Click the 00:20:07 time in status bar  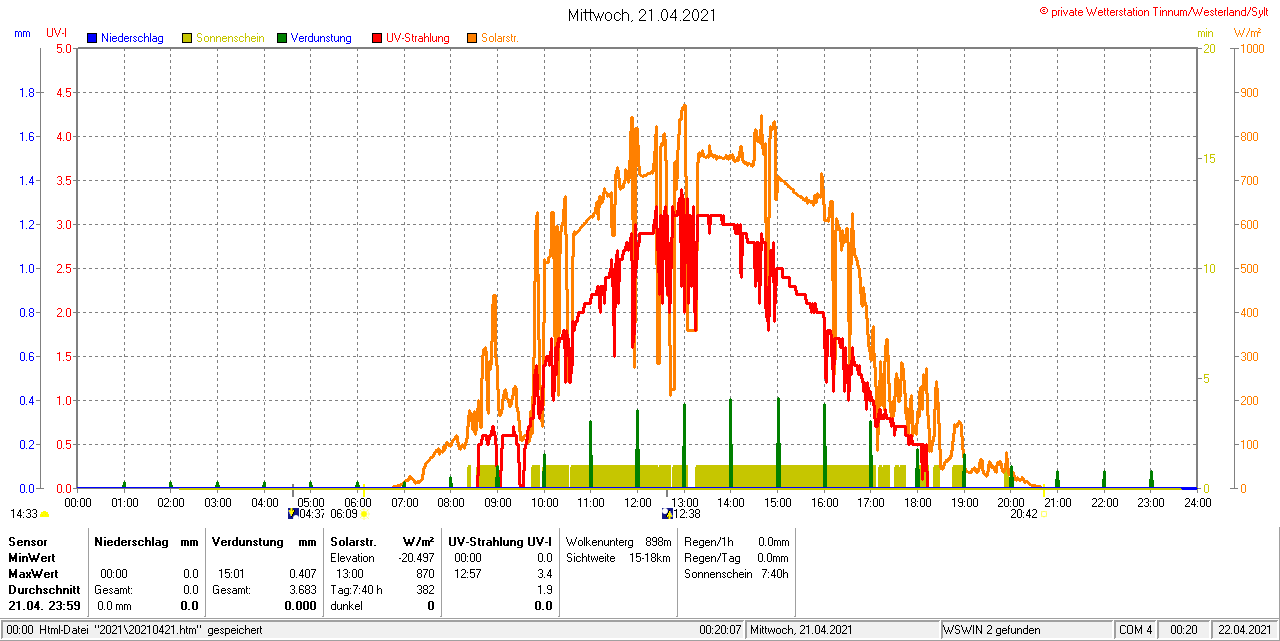pos(720,630)
